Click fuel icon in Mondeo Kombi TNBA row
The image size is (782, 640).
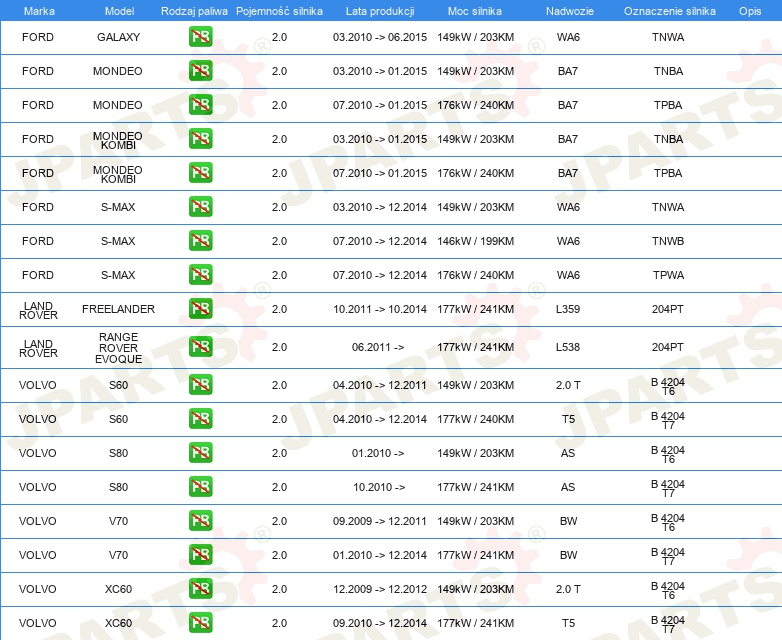click(200, 139)
